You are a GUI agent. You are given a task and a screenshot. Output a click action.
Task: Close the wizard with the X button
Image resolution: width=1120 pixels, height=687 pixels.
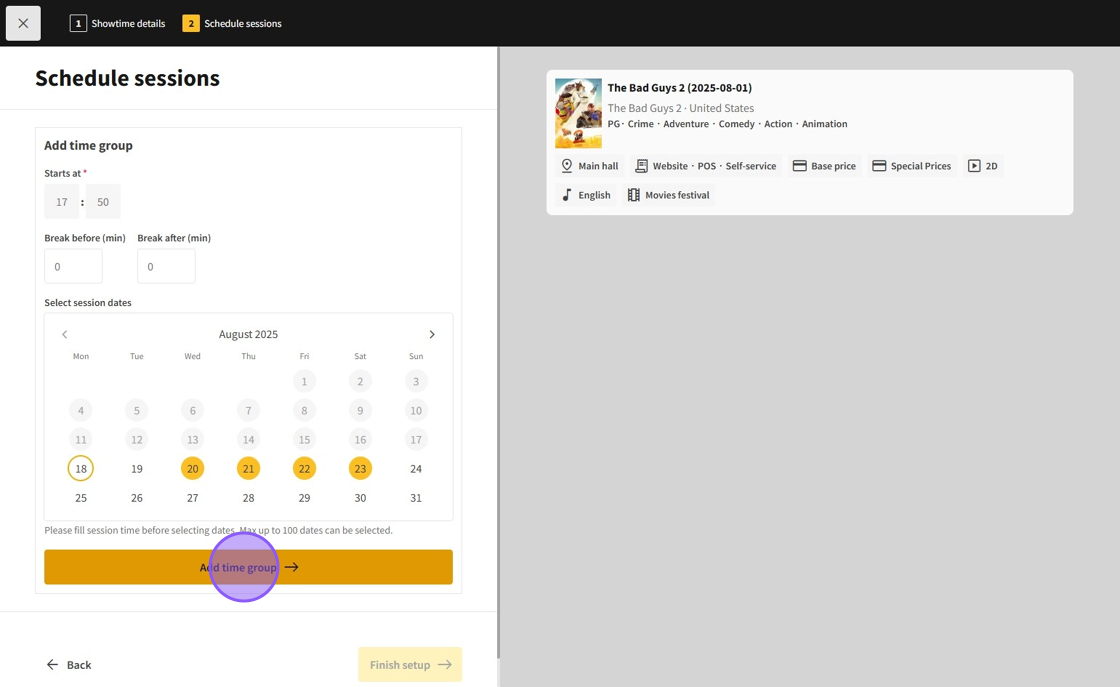coord(23,23)
